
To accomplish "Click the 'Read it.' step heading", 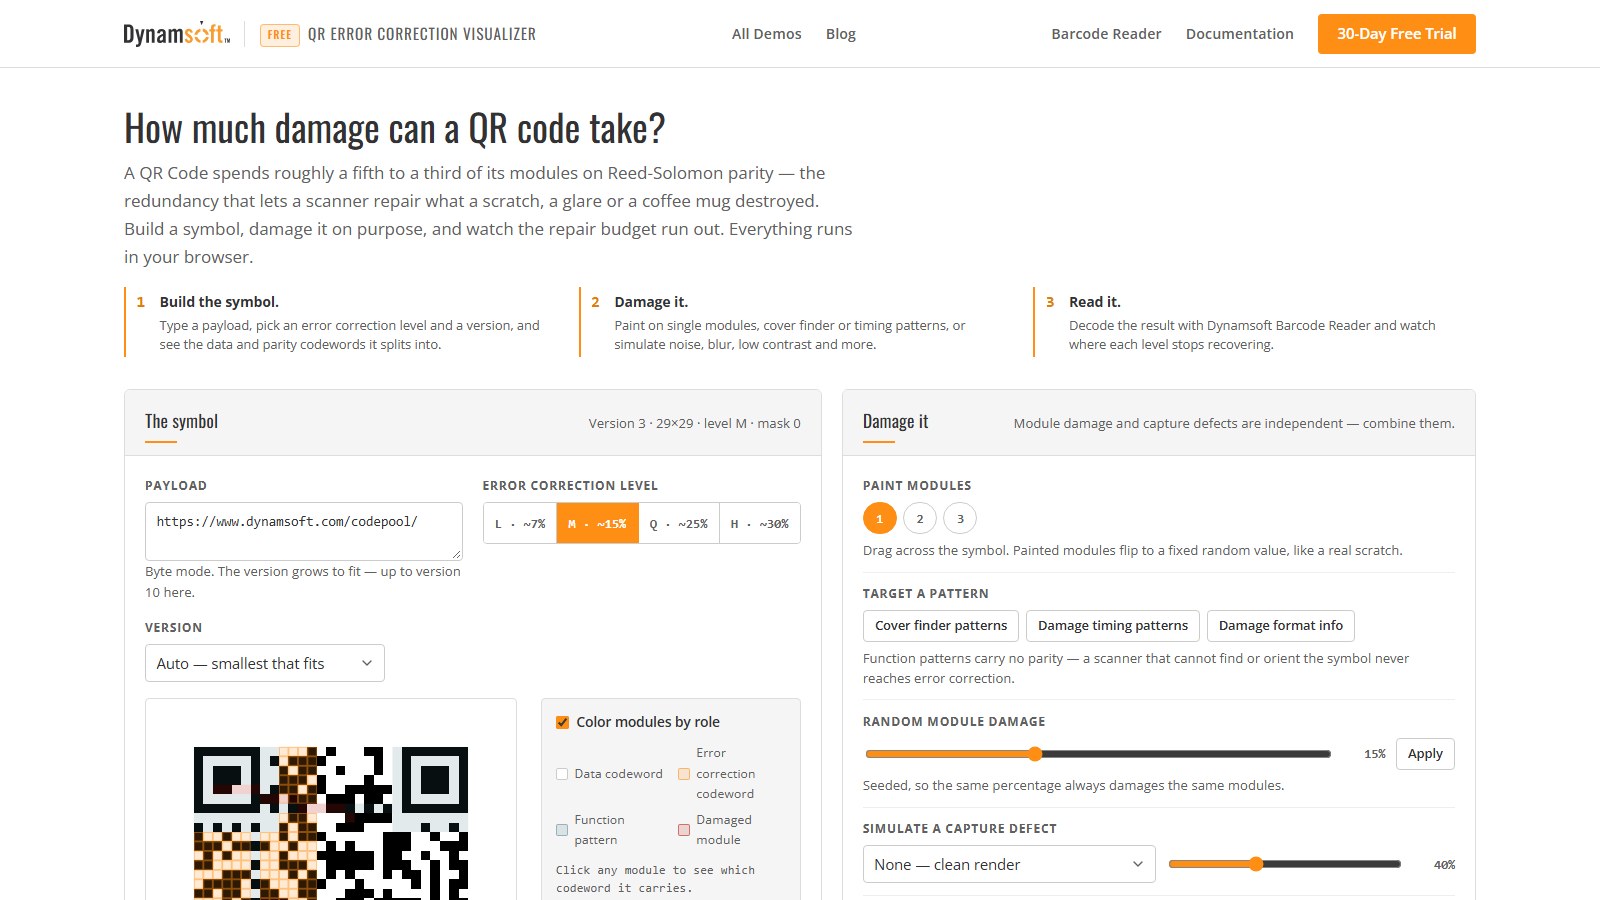I will click(x=1095, y=302).
